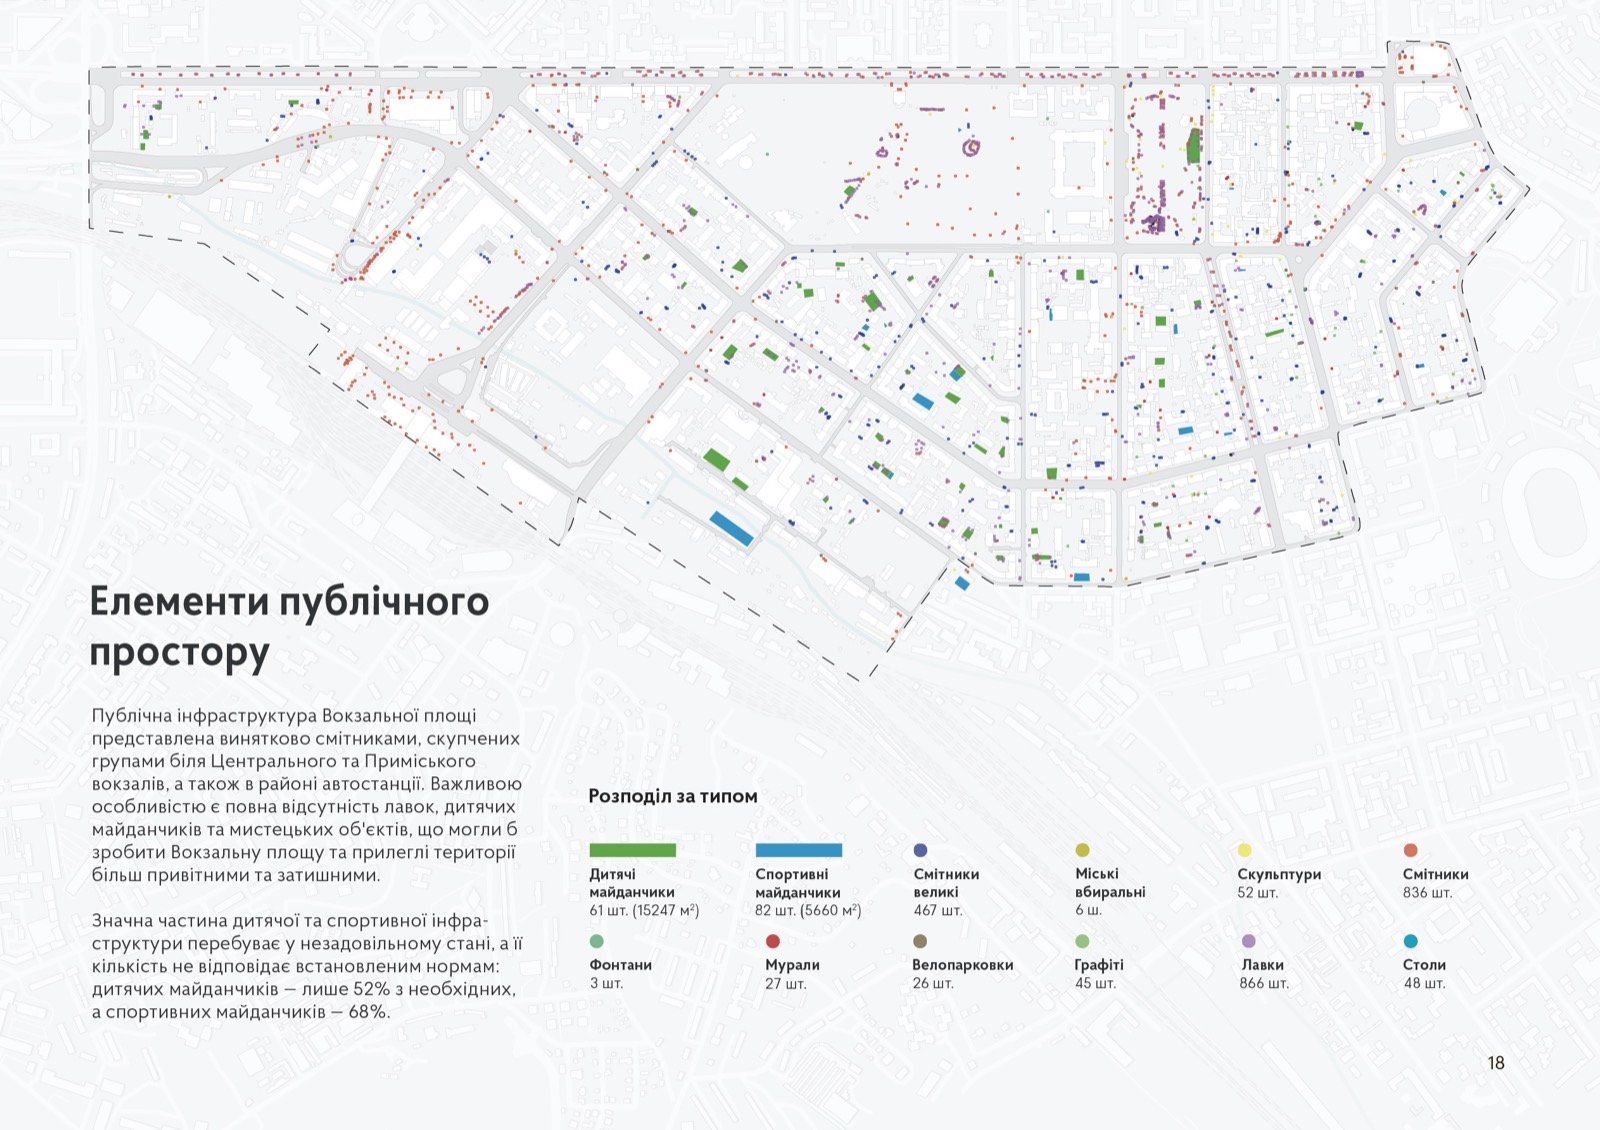Click the red Мурали legend dot
This screenshot has height=1130, width=1600.
(772, 941)
